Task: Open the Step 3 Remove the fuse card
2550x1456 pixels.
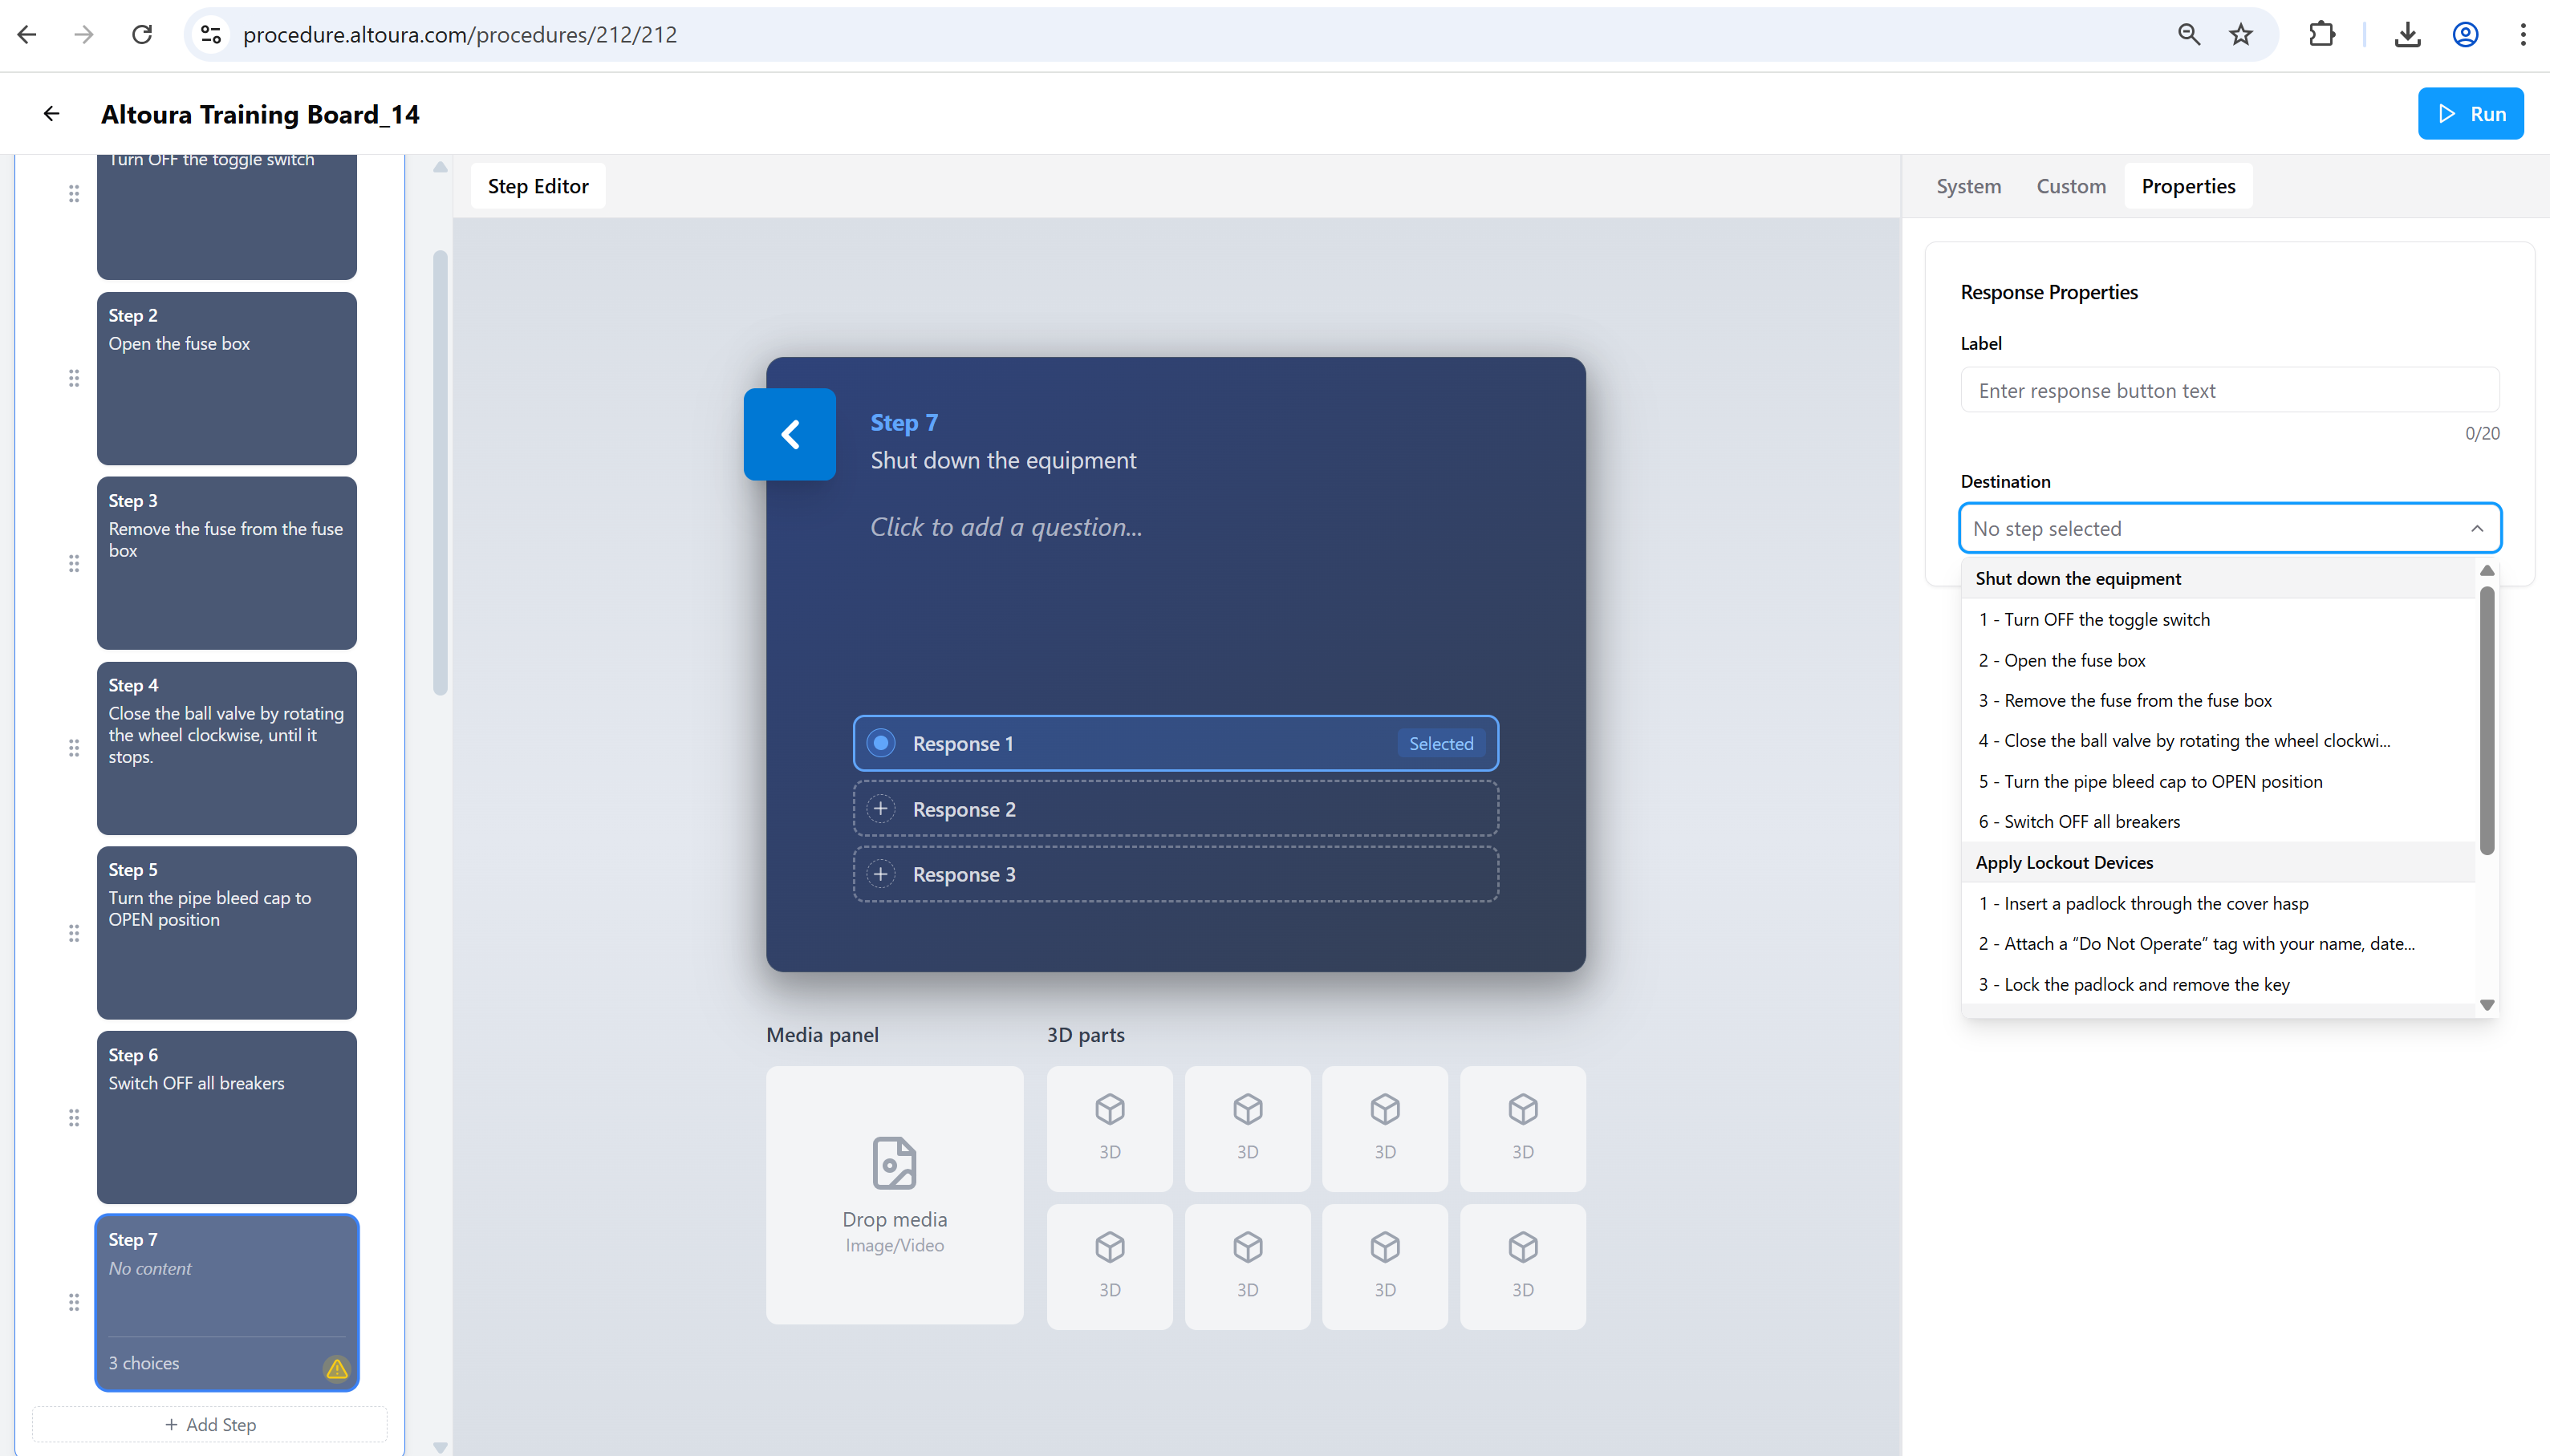Action: [226, 563]
